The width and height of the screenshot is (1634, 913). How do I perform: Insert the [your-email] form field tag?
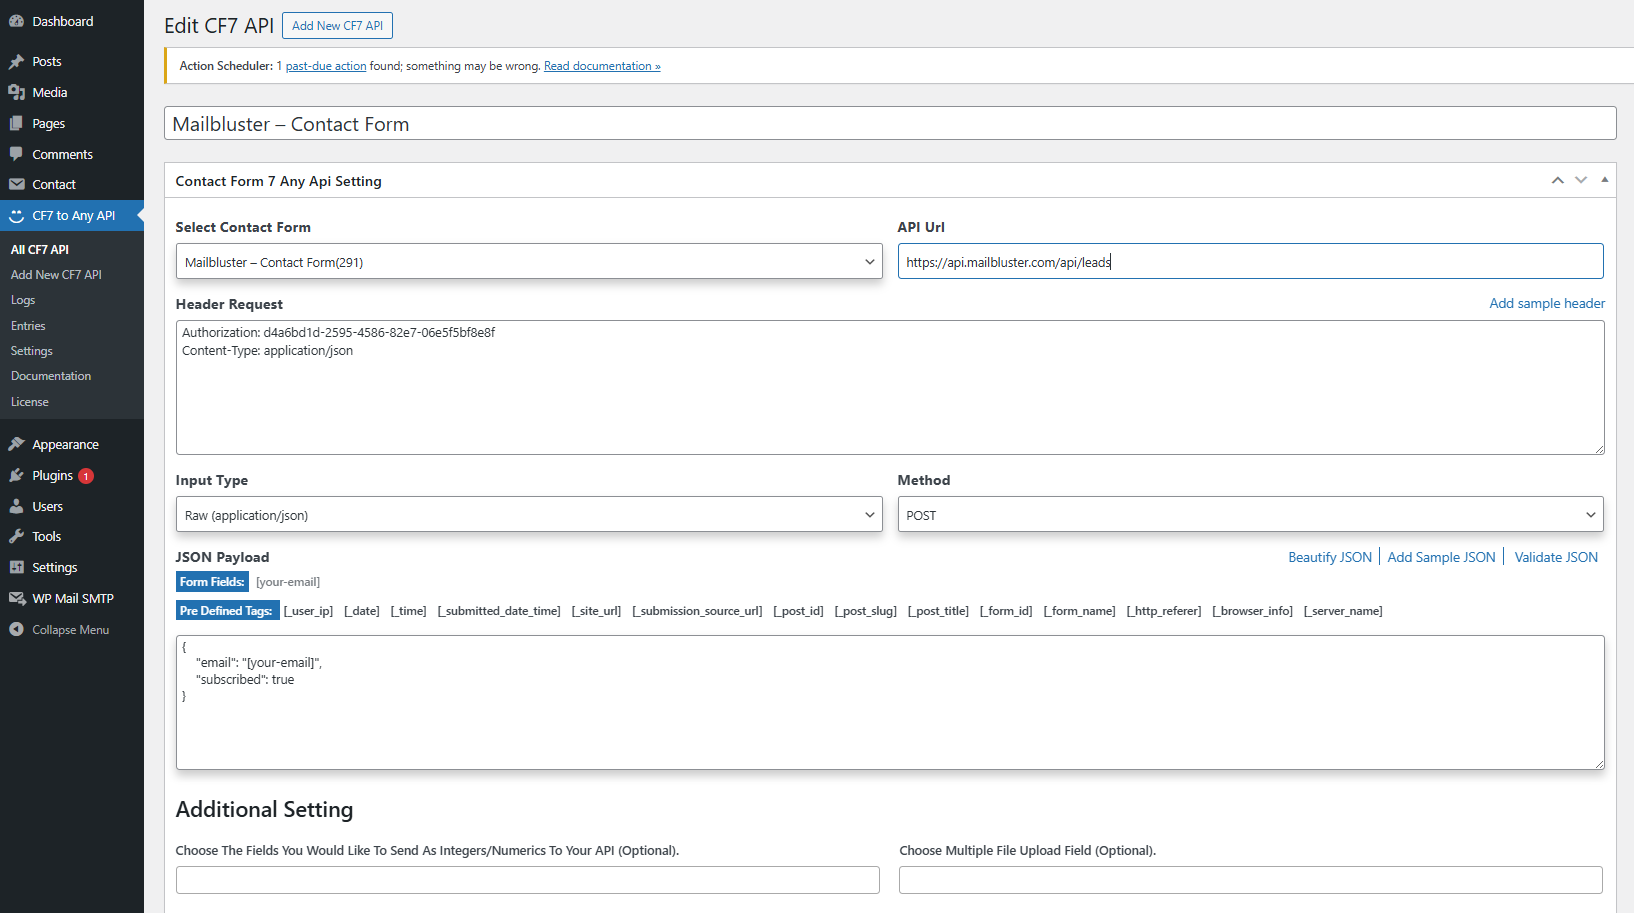[x=288, y=582]
